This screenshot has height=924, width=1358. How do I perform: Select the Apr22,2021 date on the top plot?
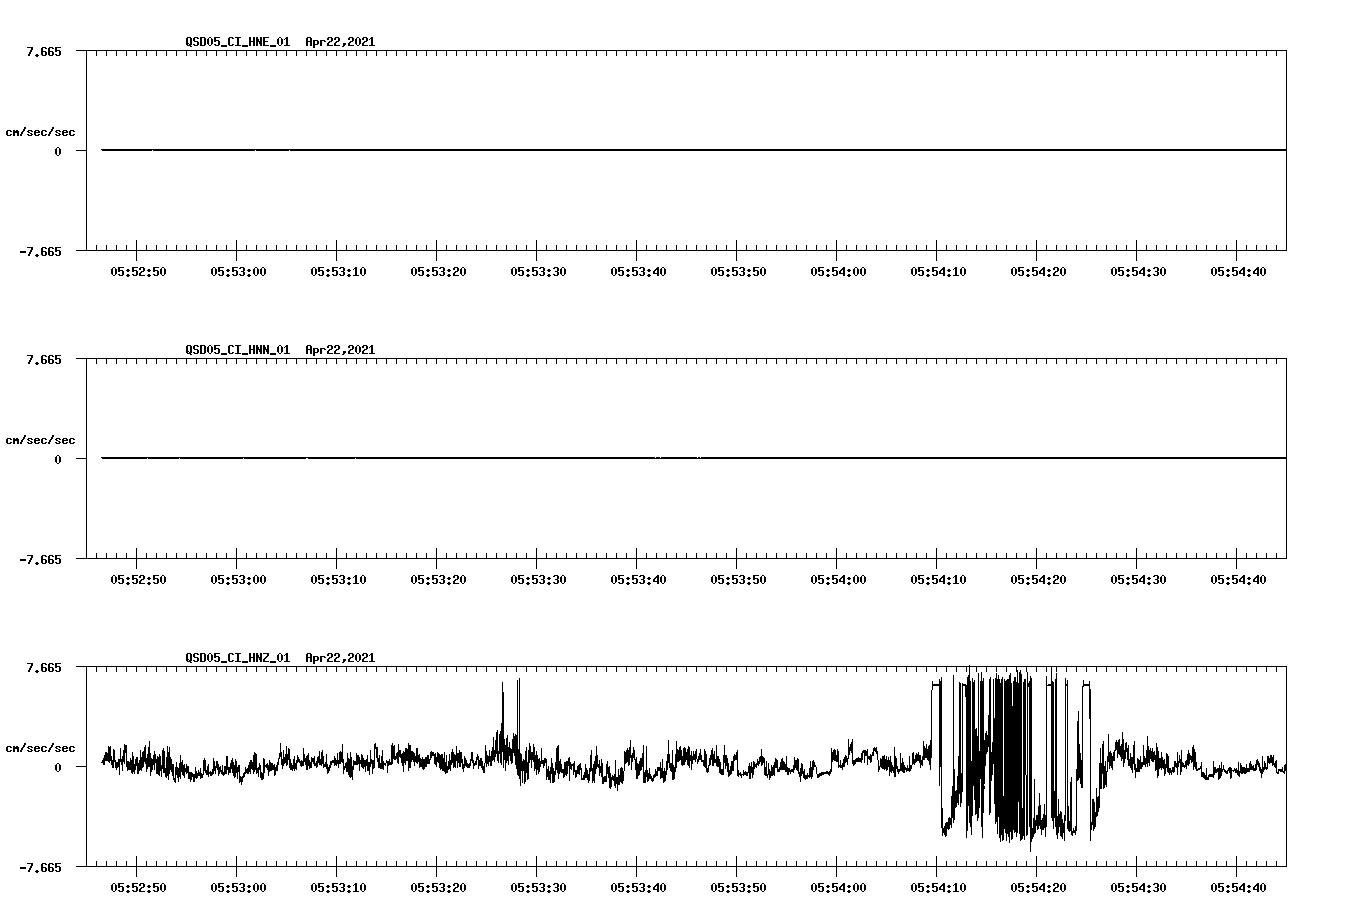[340, 43]
